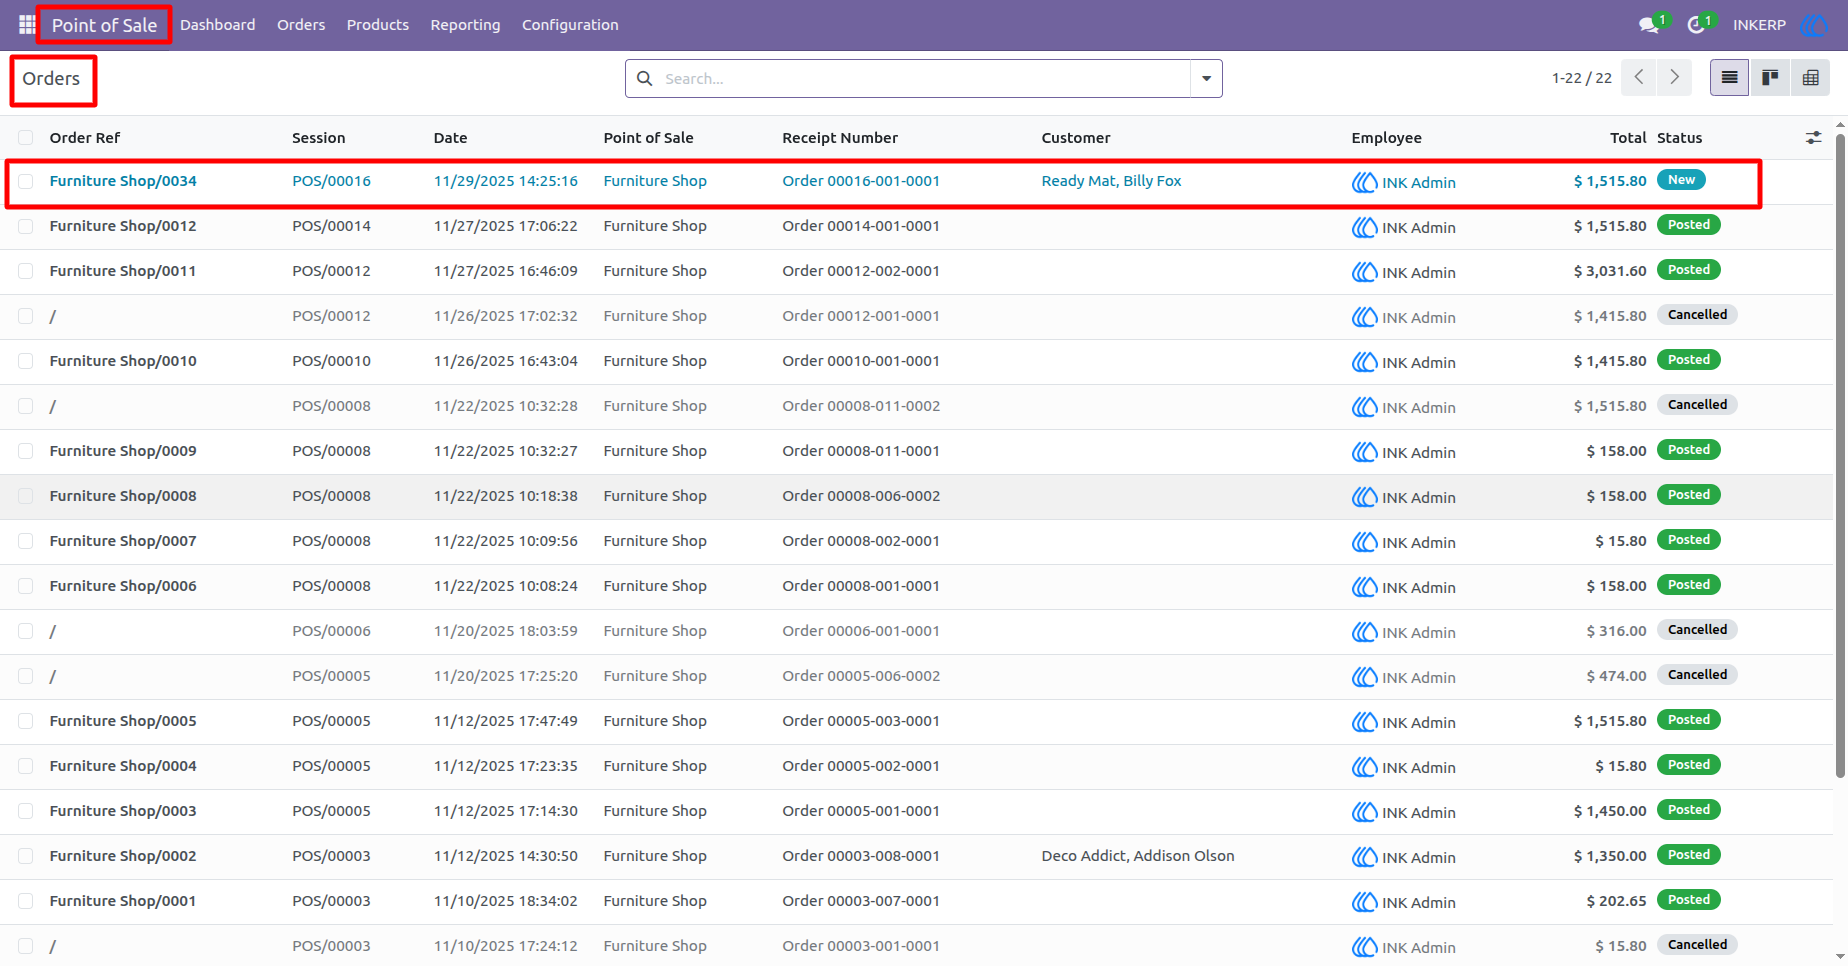
Task: Open the conversations chat bubble icon
Action: [x=1649, y=25]
